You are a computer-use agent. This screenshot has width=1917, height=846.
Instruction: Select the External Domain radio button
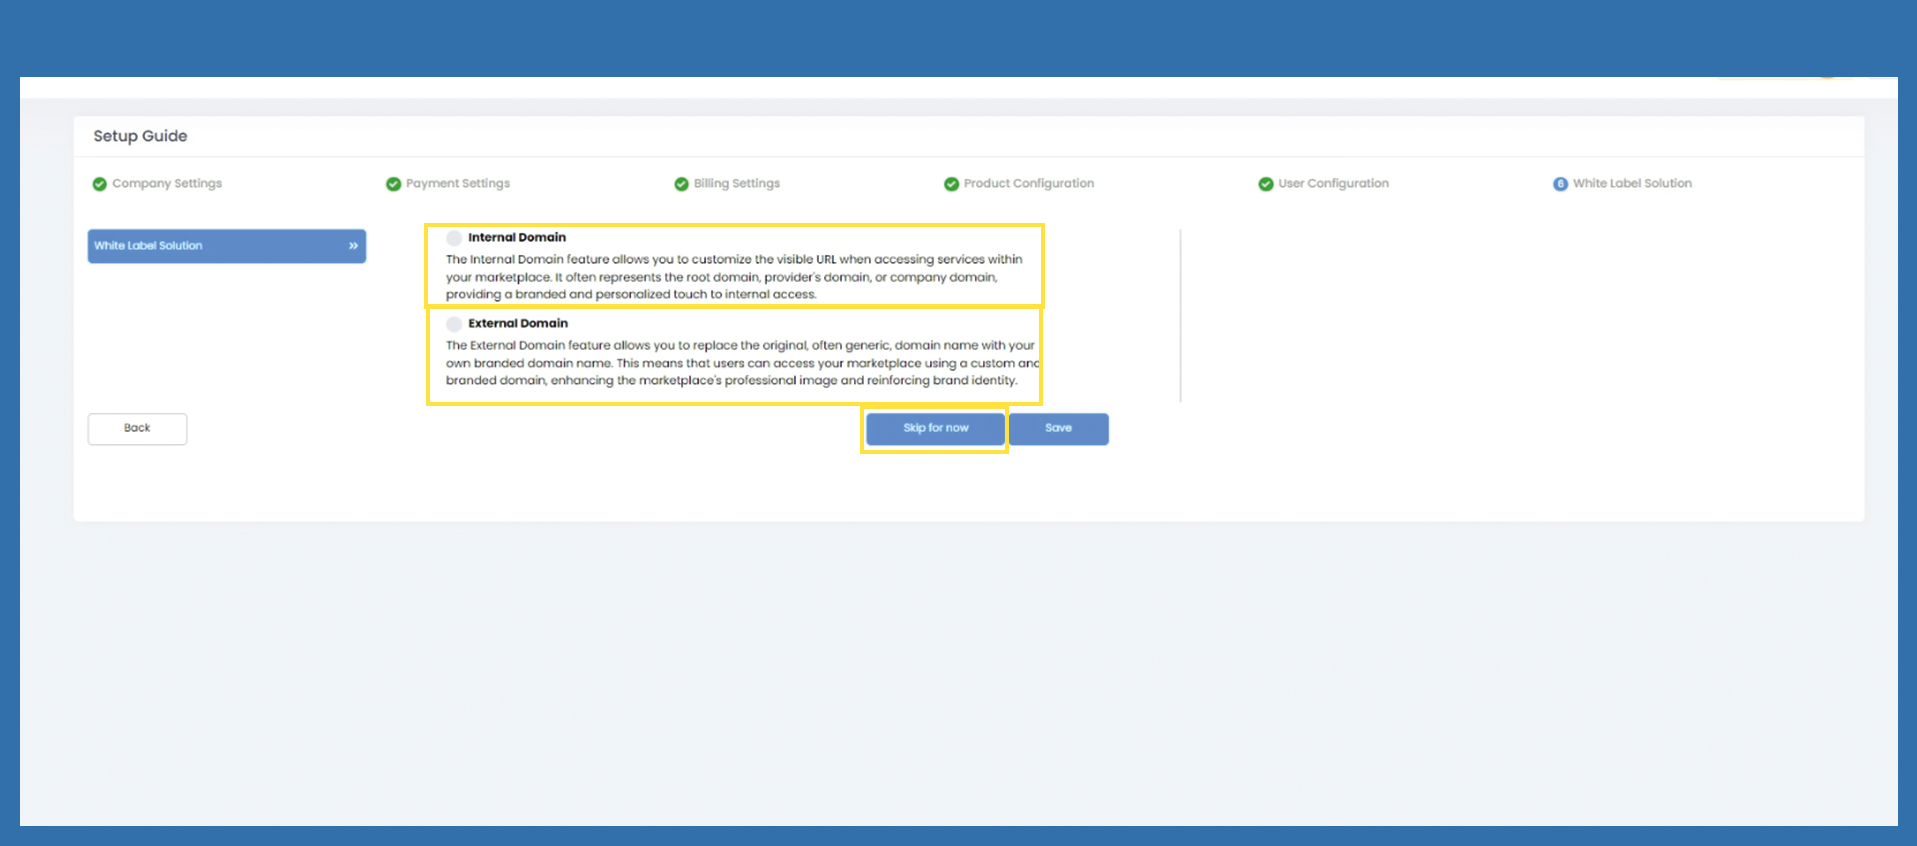454,324
